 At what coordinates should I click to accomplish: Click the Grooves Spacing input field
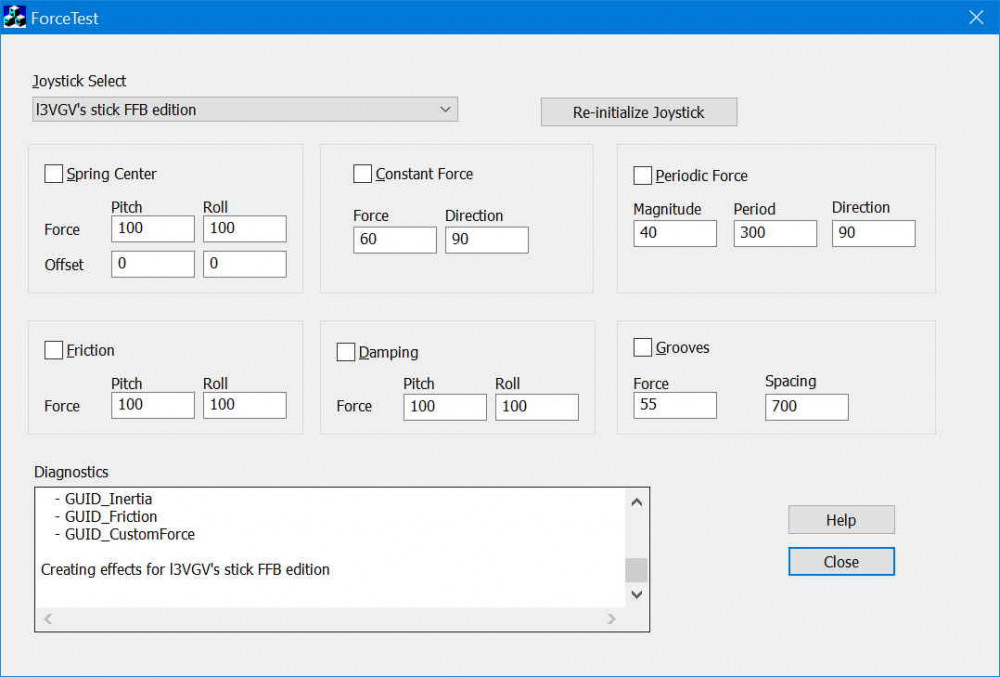coord(806,407)
